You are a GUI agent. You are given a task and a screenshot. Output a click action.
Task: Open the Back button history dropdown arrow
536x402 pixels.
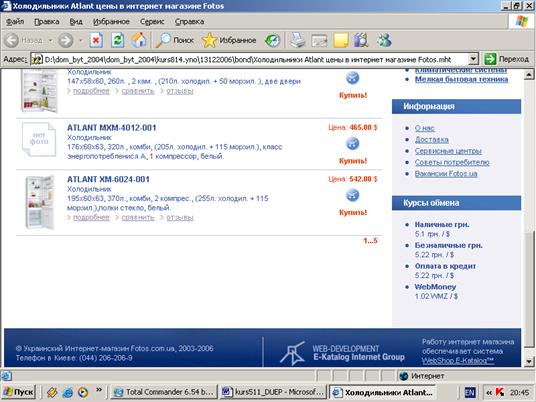pyautogui.click(x=50, y=41)
